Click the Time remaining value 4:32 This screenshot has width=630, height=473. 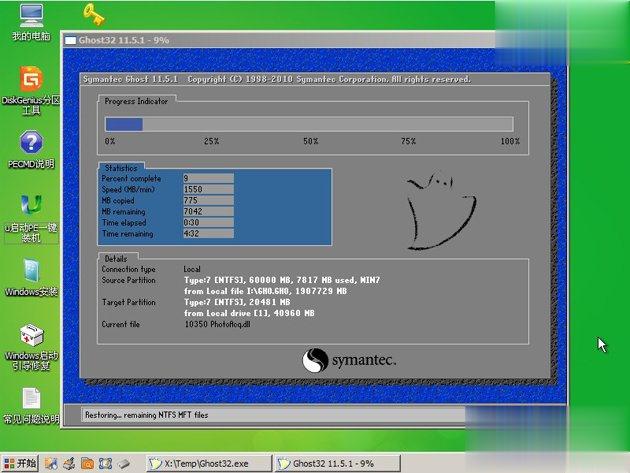208,233
